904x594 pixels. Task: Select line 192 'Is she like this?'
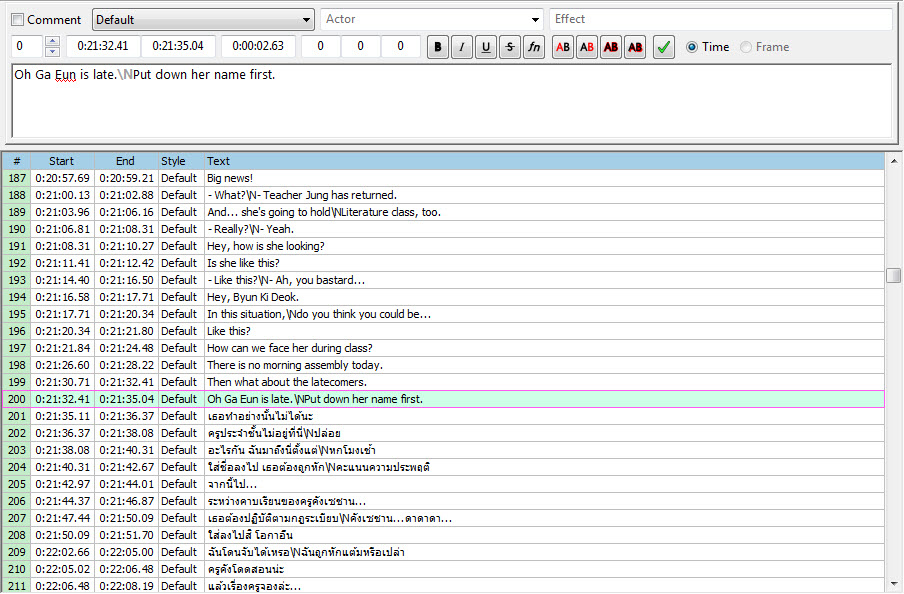443,263
